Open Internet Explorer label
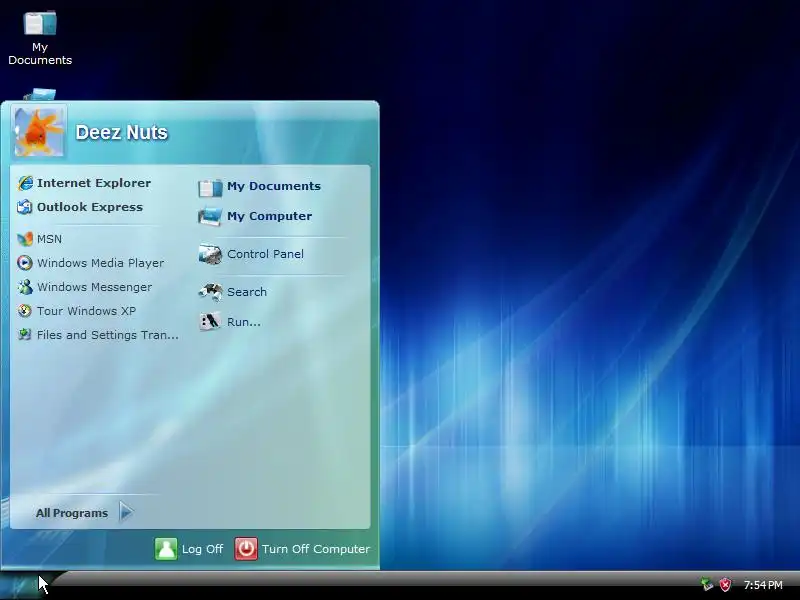The width and height of the screenshot is (800, 600). [x=94, y=183]
